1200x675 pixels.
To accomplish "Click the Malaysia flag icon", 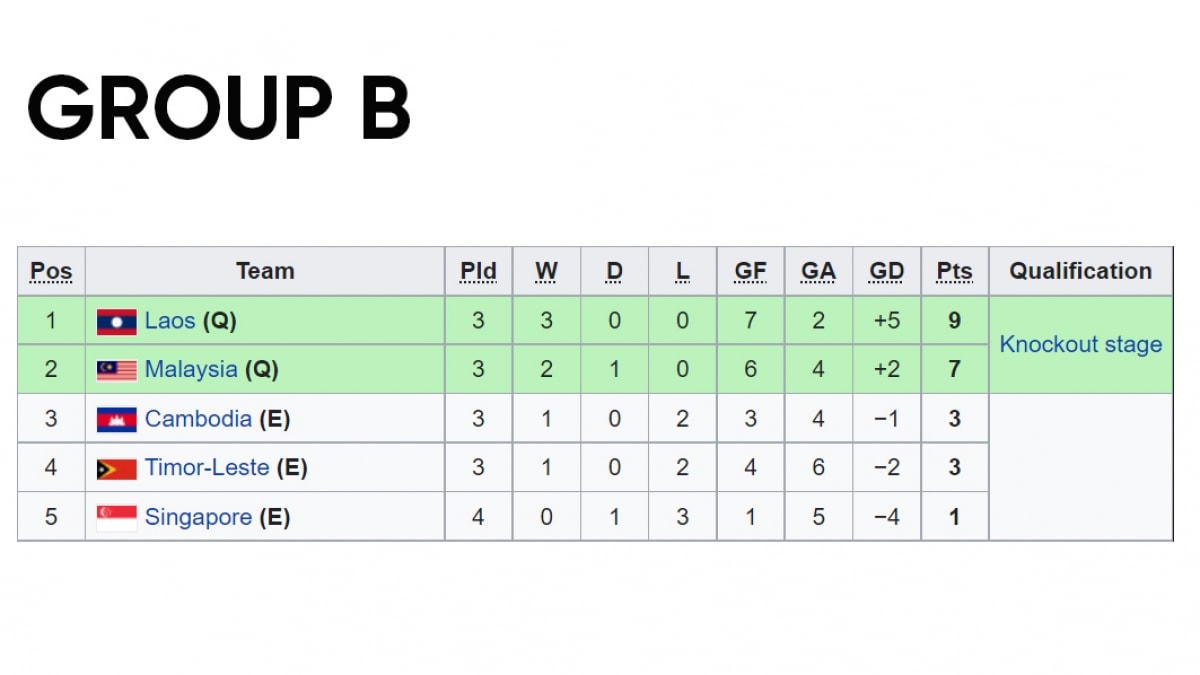I will point(116,371).
